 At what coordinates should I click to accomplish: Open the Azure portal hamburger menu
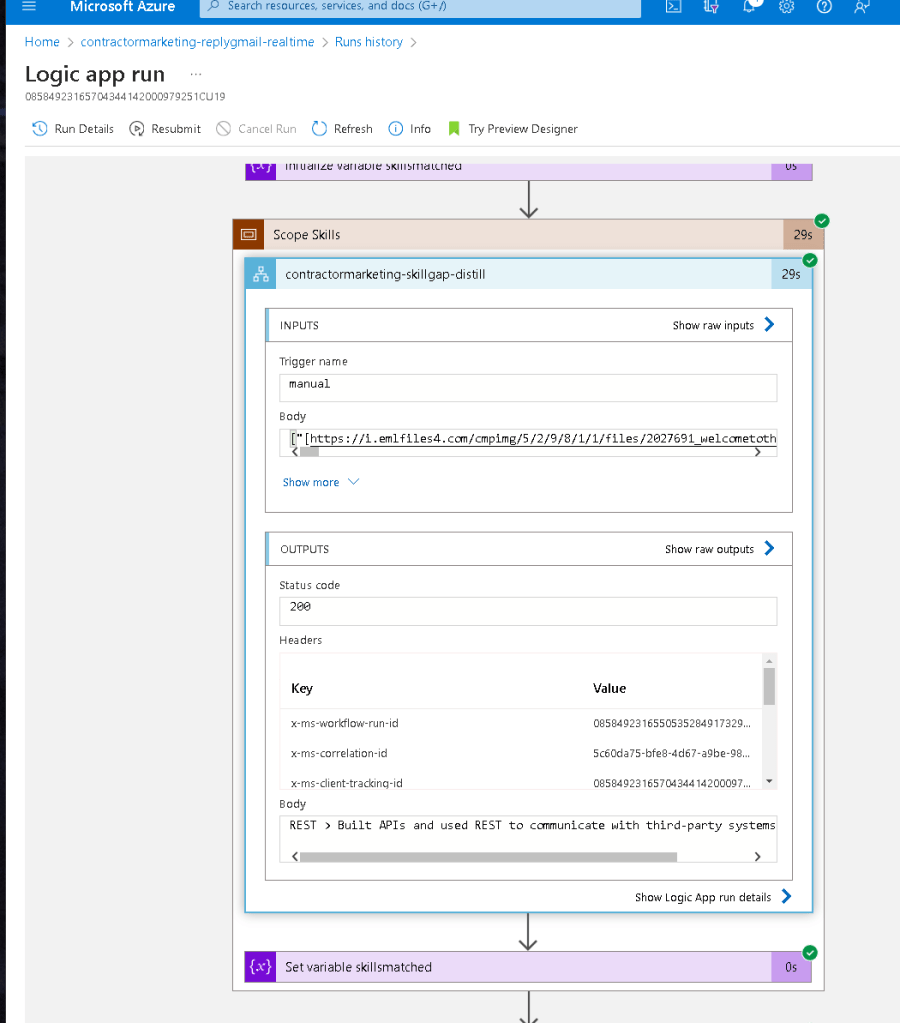(29, 7)
